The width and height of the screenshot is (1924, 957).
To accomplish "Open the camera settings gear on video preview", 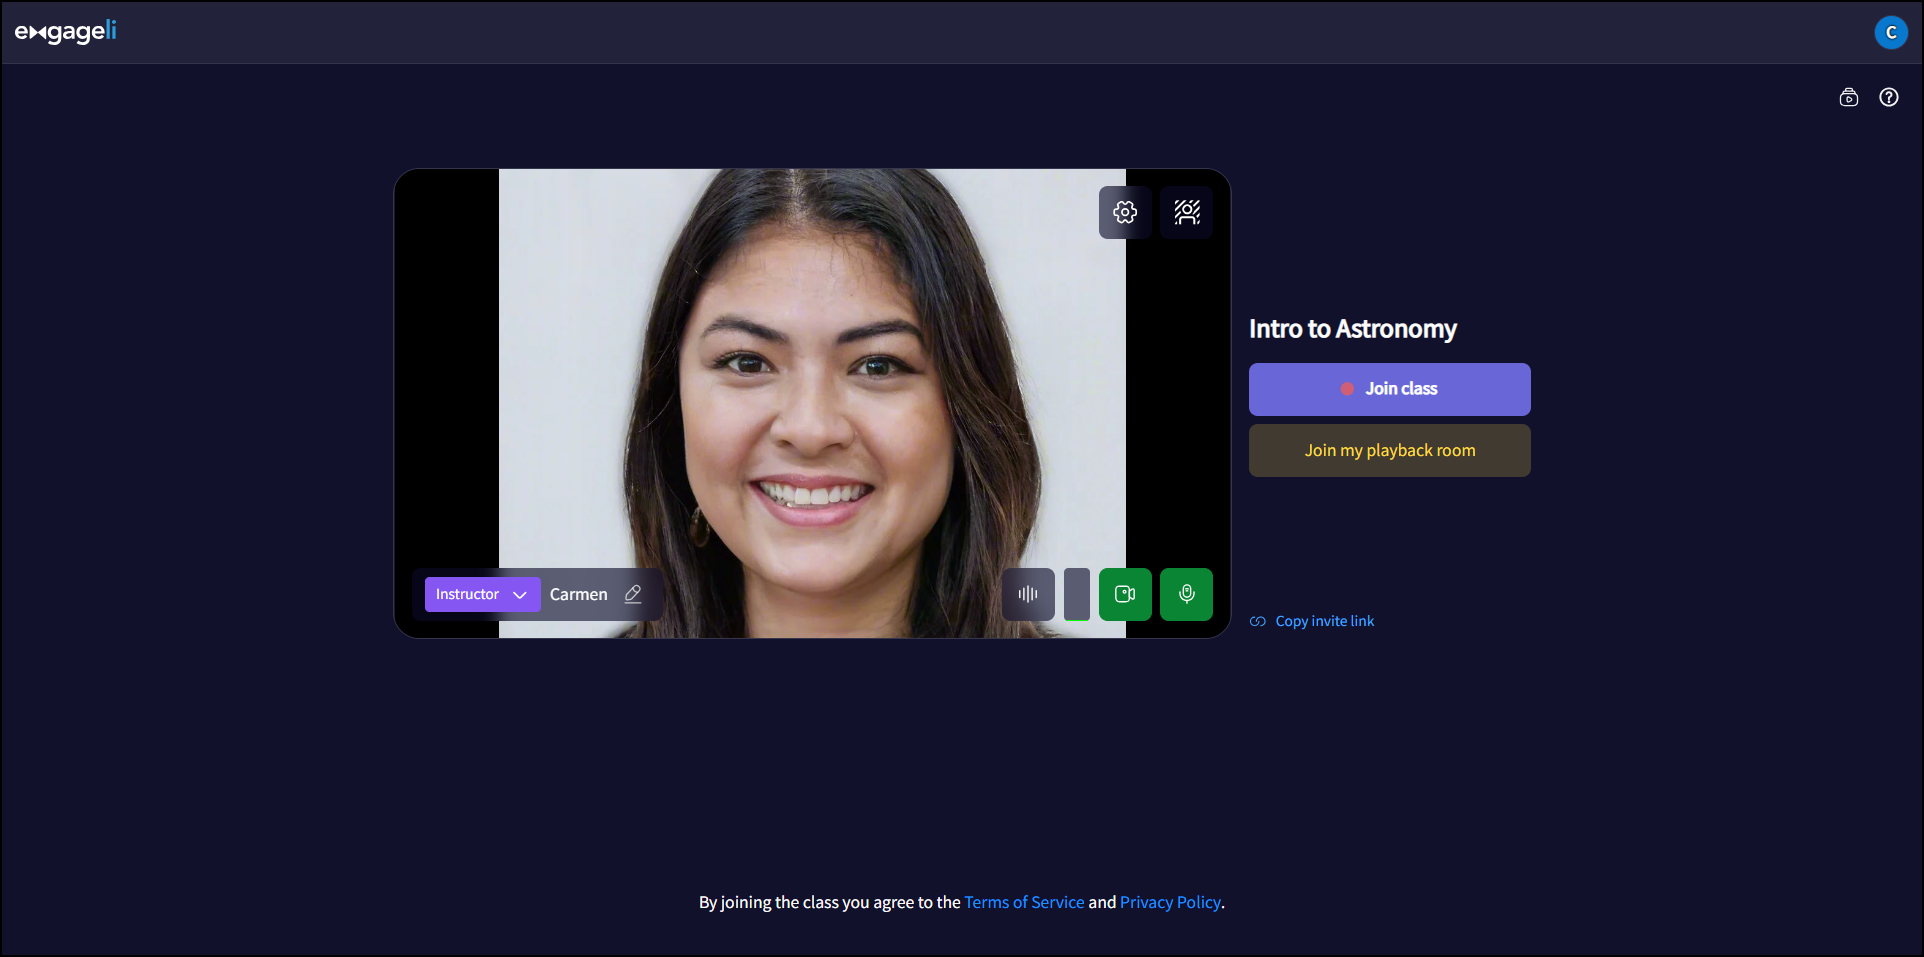I will pos(1125,212).
